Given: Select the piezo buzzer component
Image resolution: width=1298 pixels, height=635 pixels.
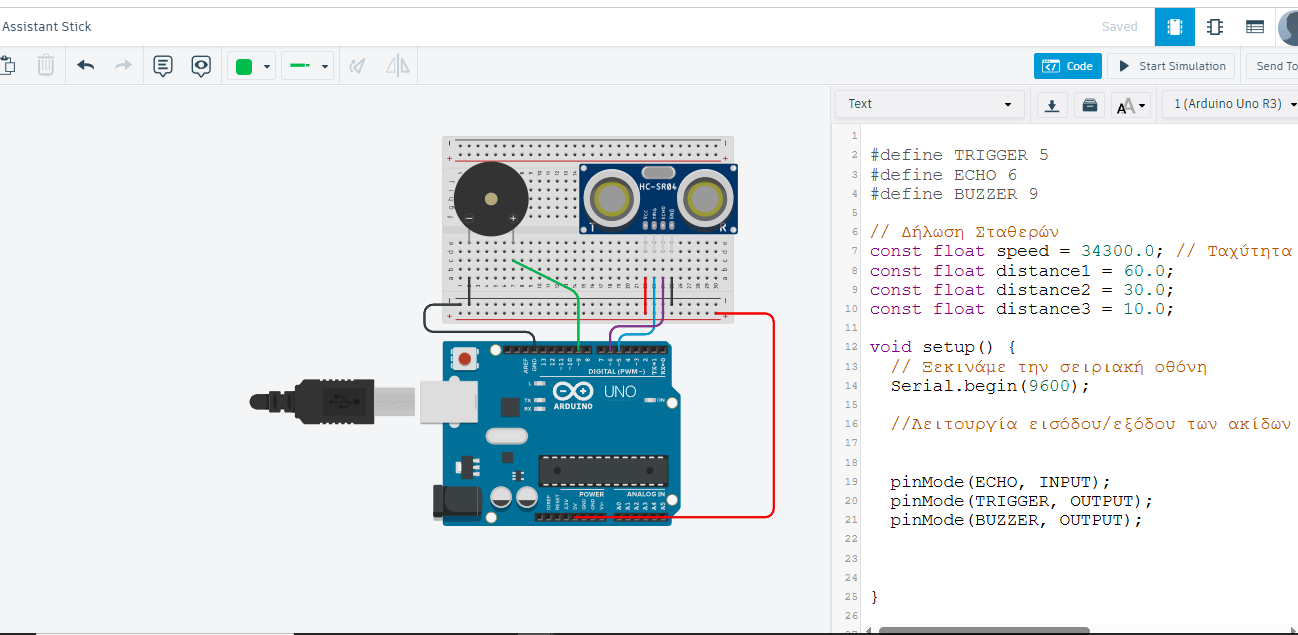Looking at the screenshot, I should click(489, 201).
